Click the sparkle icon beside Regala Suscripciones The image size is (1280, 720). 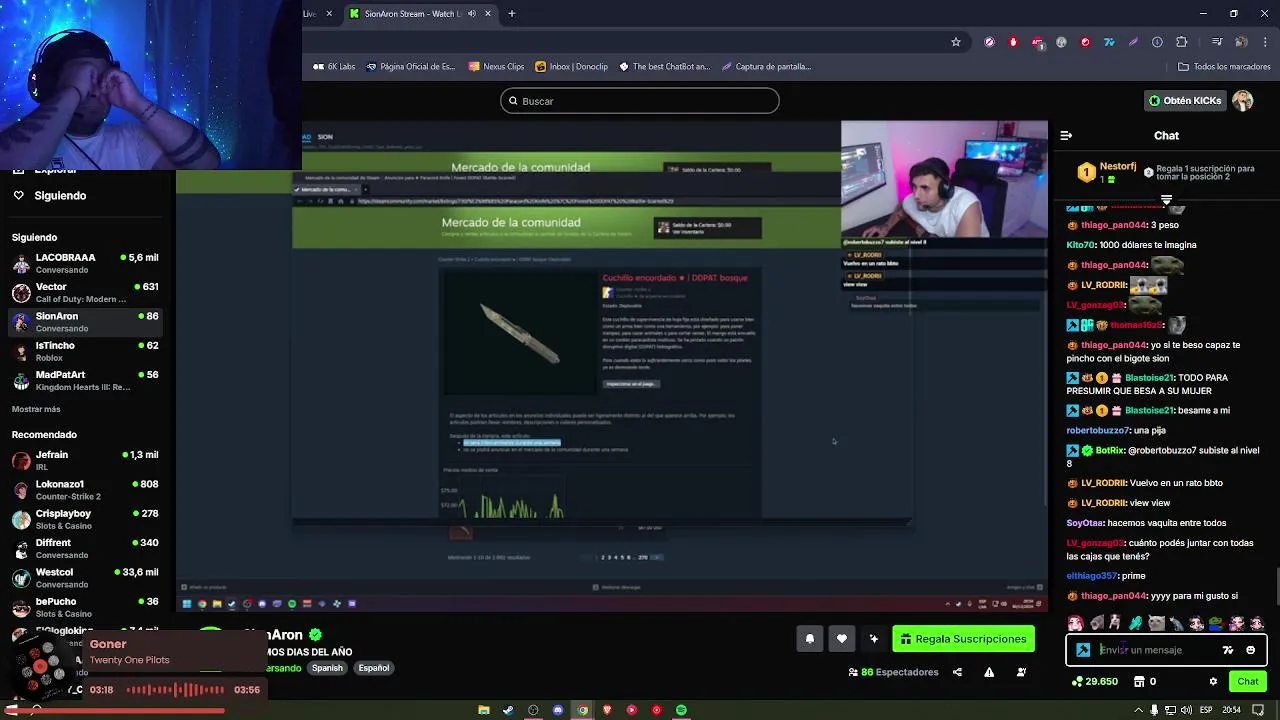click(874, 639)
